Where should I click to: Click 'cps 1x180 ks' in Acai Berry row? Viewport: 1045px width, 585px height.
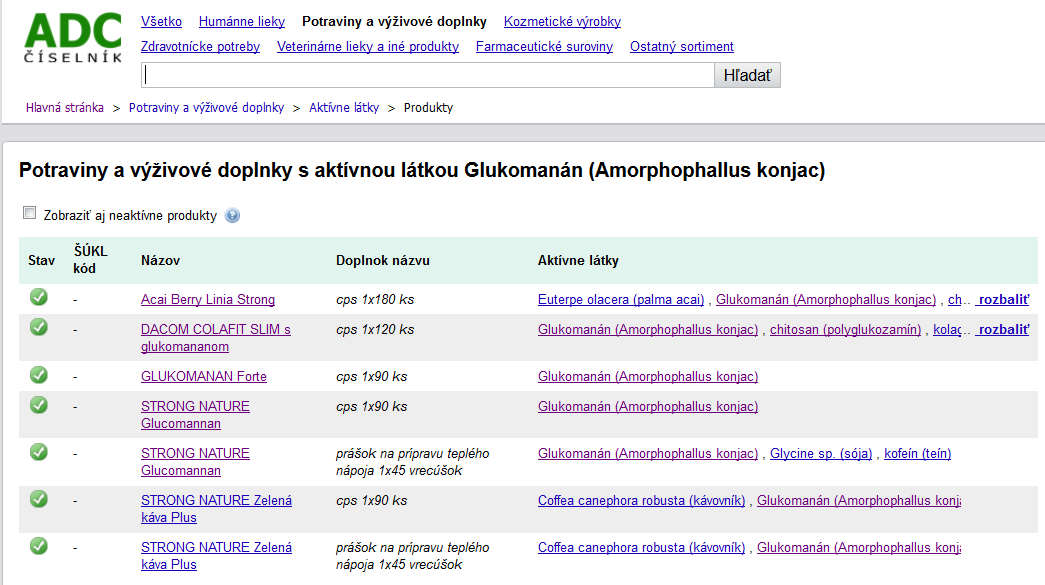(375, 300)
